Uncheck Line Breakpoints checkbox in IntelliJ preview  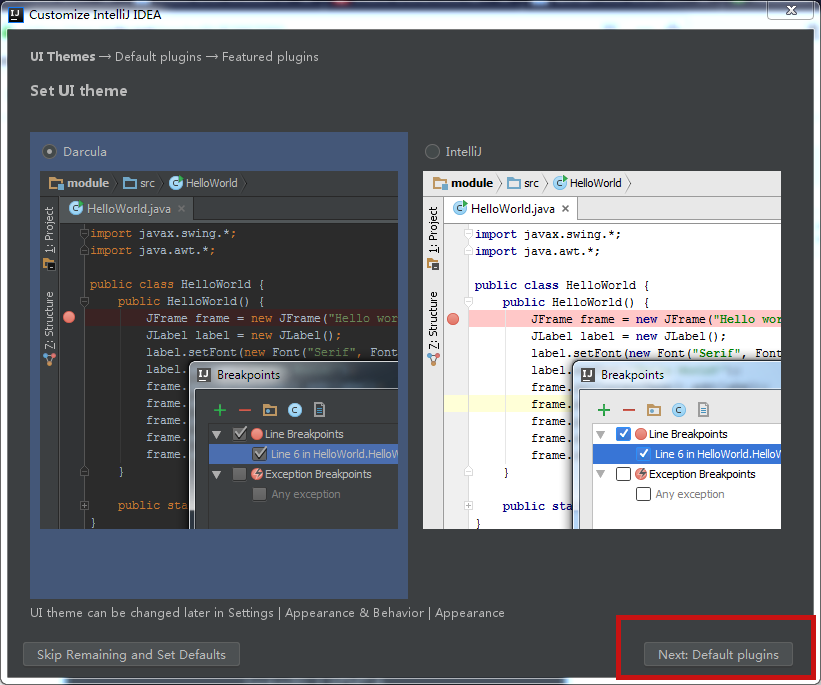point(623,434)
